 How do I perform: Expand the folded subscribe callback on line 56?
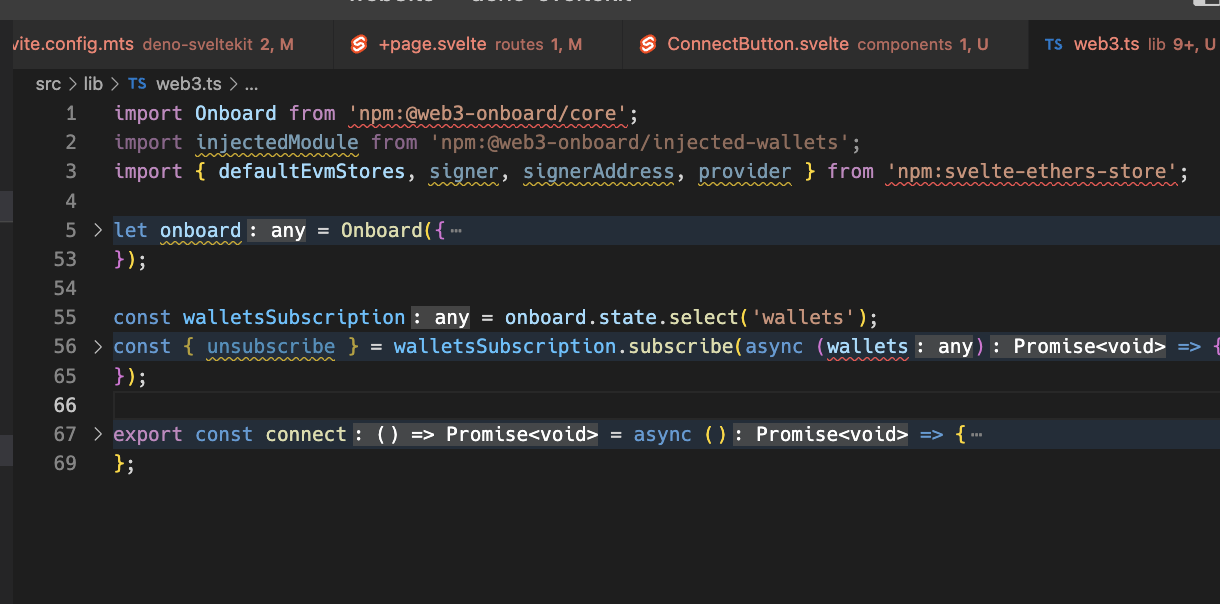(x=96, y=346)
